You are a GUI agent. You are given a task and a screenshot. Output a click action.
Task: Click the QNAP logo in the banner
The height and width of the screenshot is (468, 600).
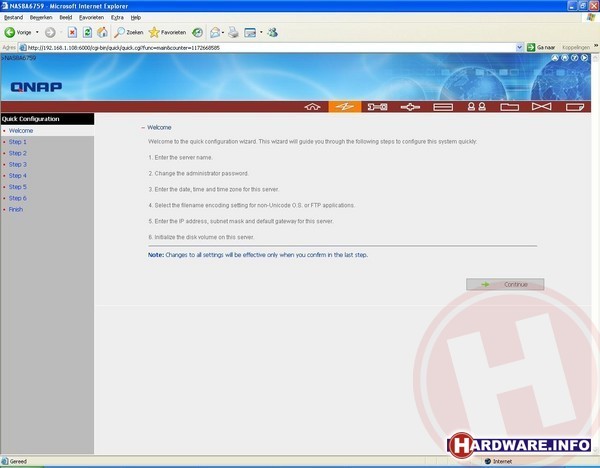pos(36,87)
